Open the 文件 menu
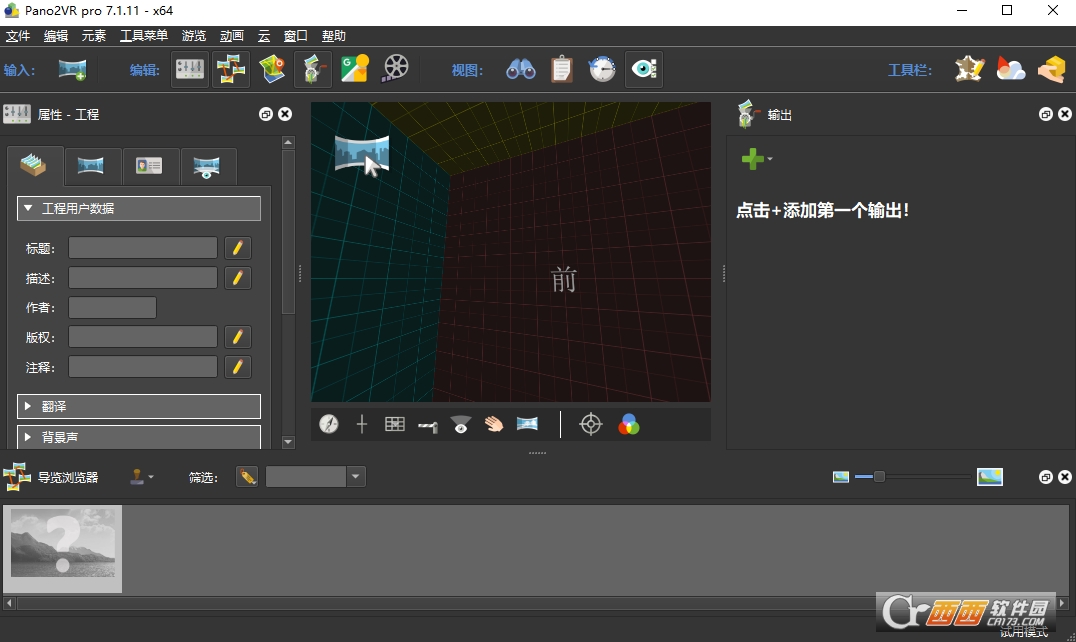The image size is (1076, 642). [18, 36]
